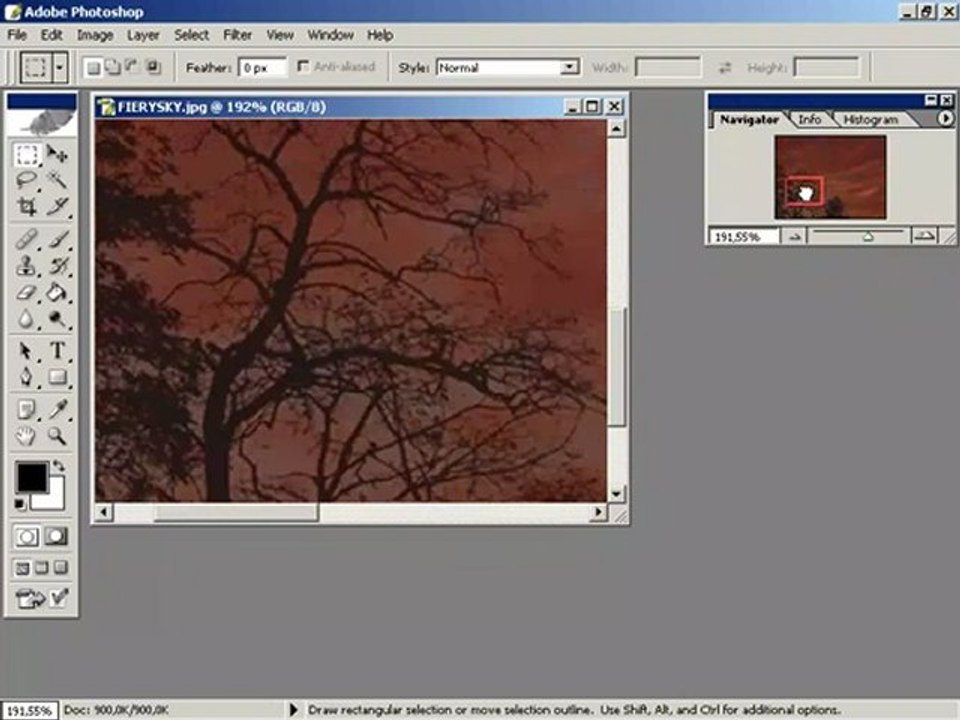Select the Rectangular Marquee tool in toolbox

[x=27, y=154]
